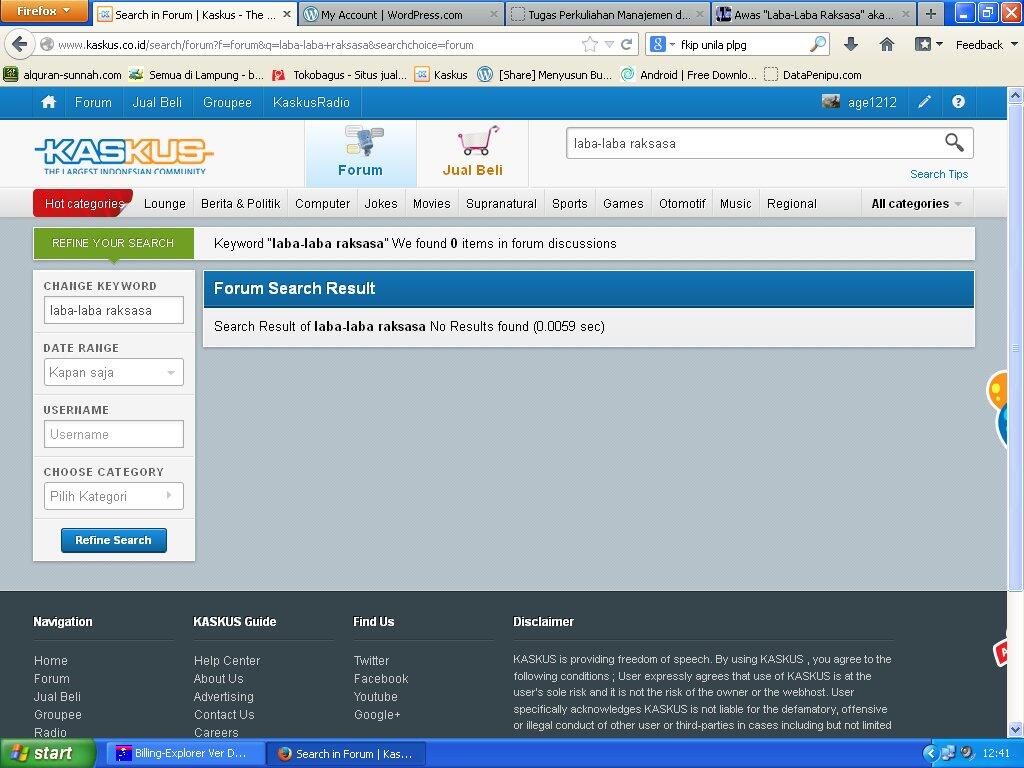Go back using the browser back arrow
Screen dimensions: 1024x768
coord(20,44)
